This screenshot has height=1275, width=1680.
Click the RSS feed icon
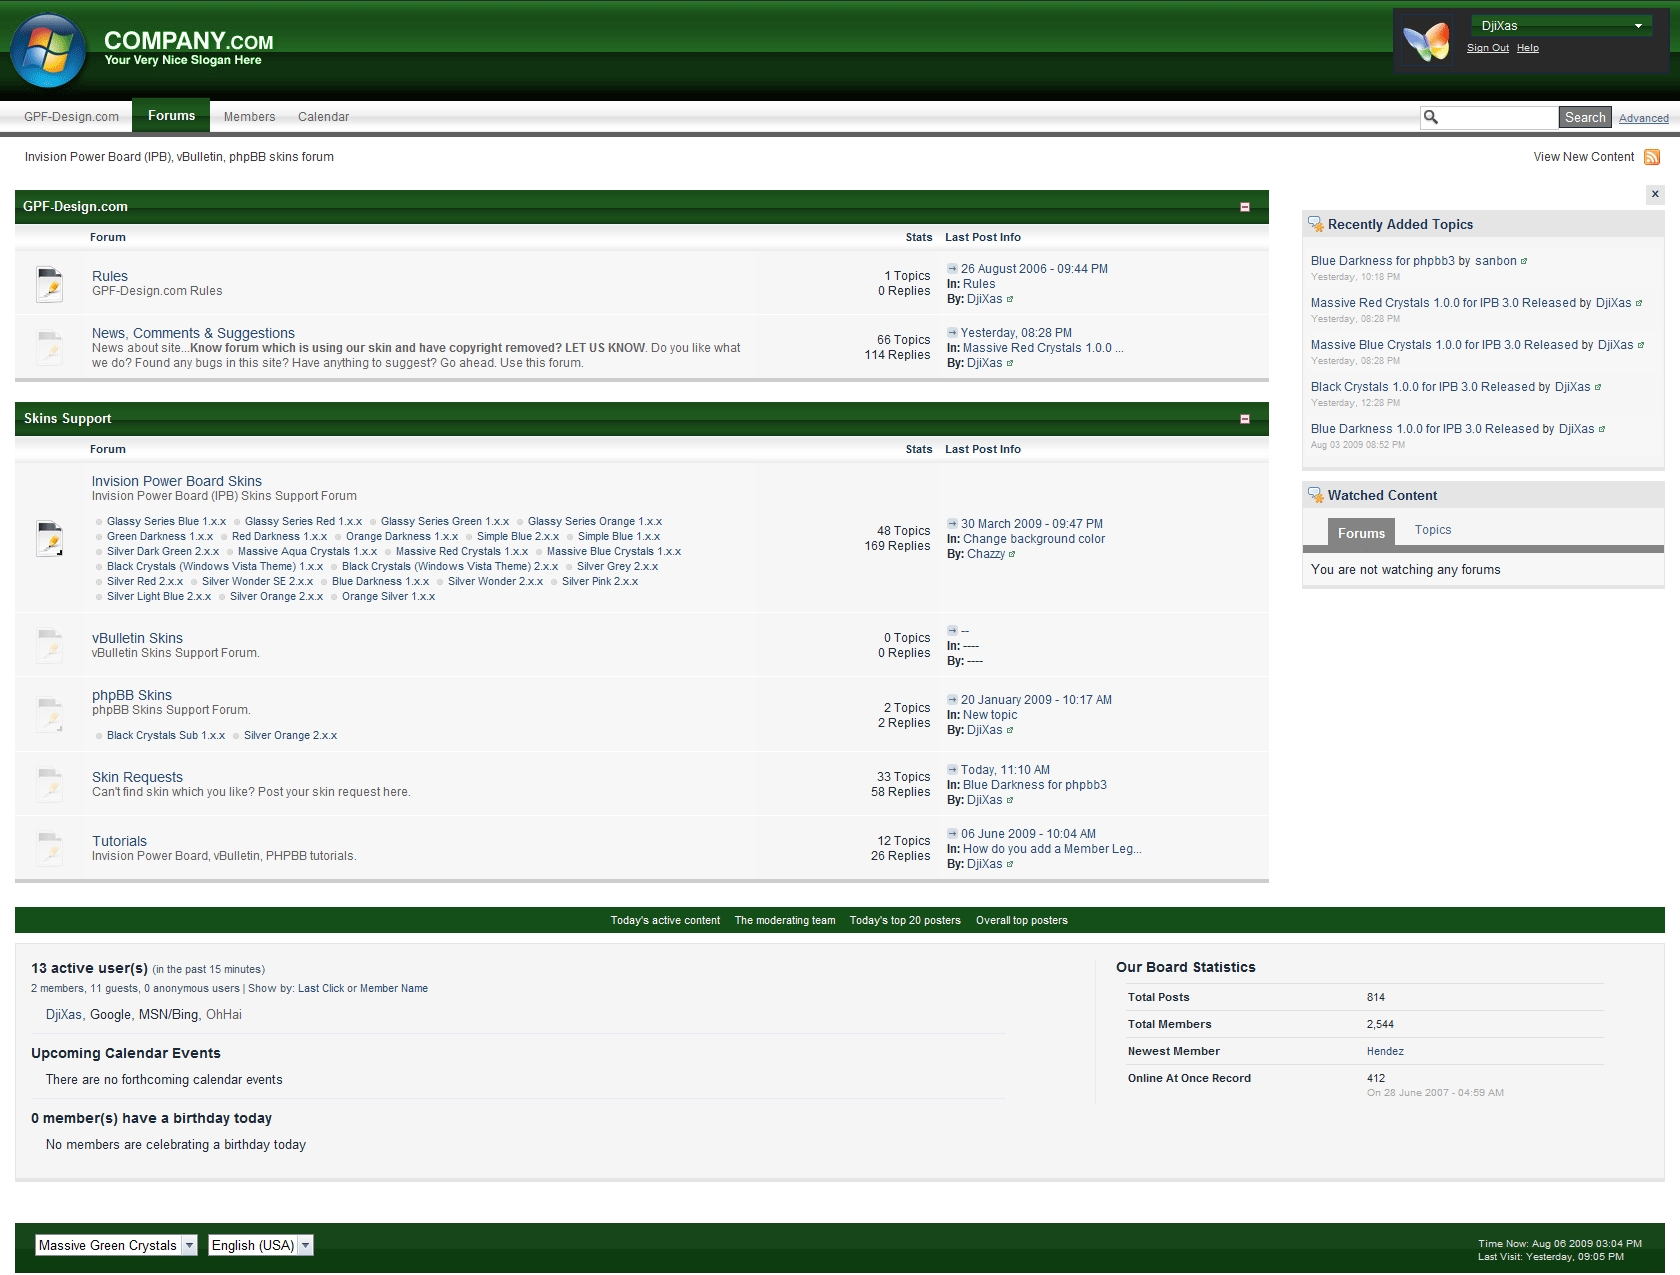click(x=1652, y=157)
